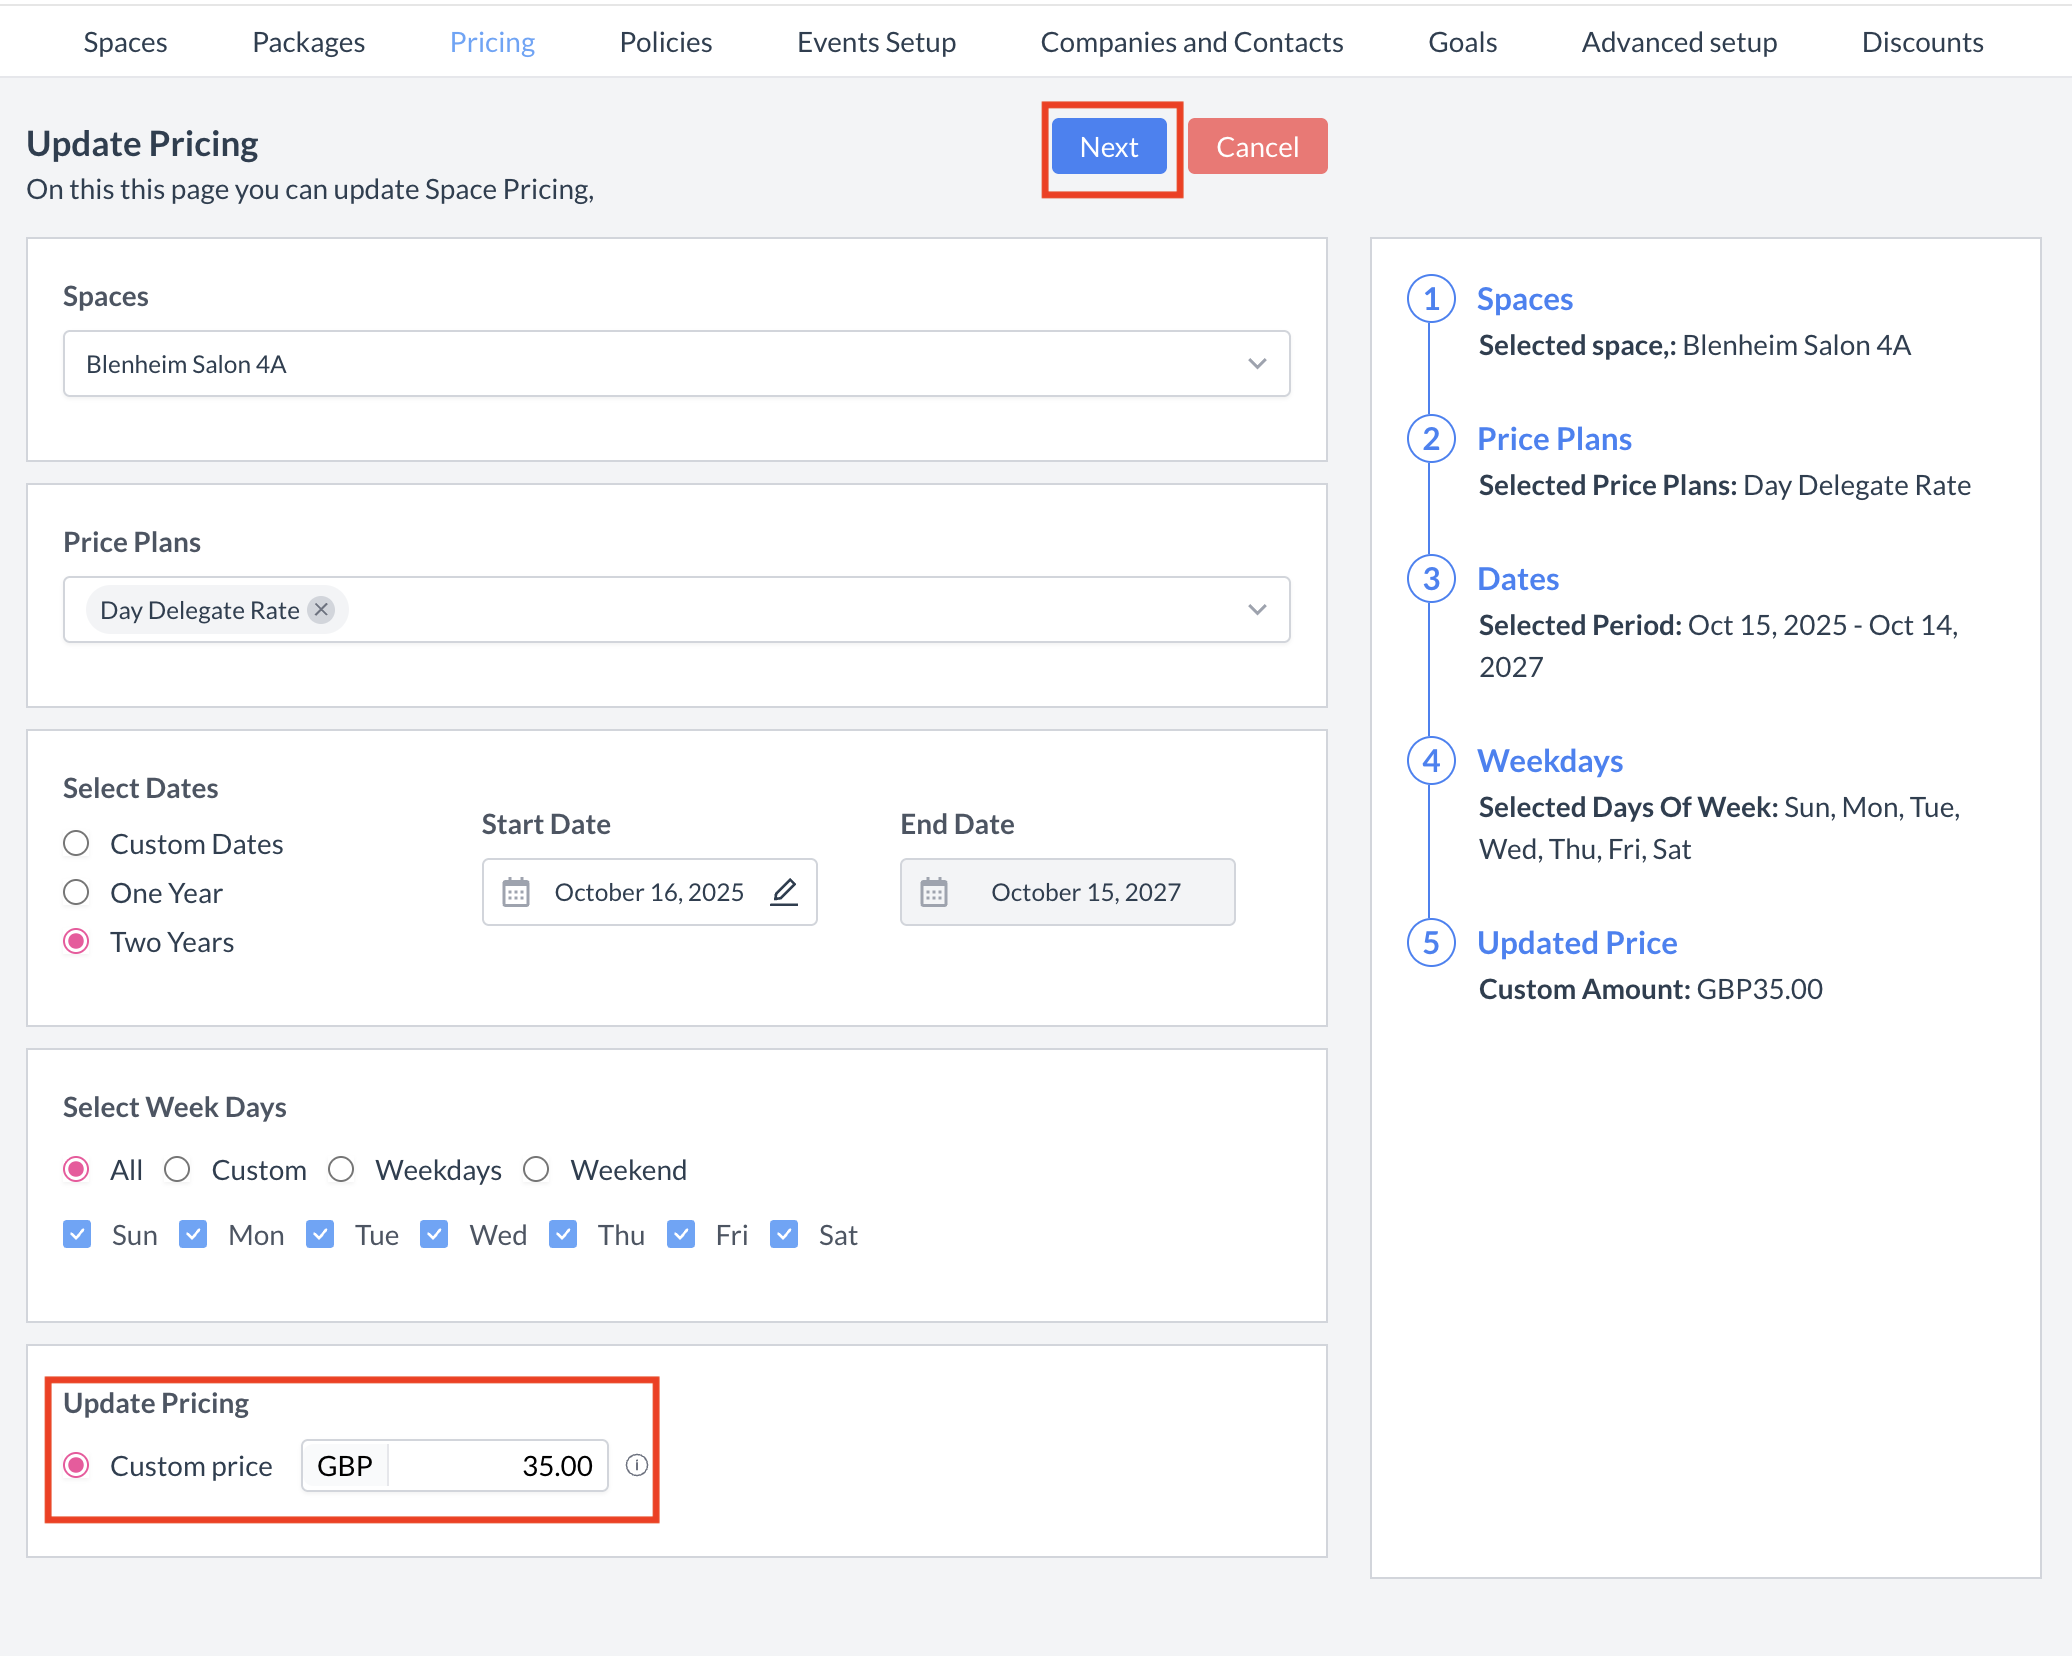
Task: Click the pencil edit icon on Start Date
Action: [x=785, y=892]
